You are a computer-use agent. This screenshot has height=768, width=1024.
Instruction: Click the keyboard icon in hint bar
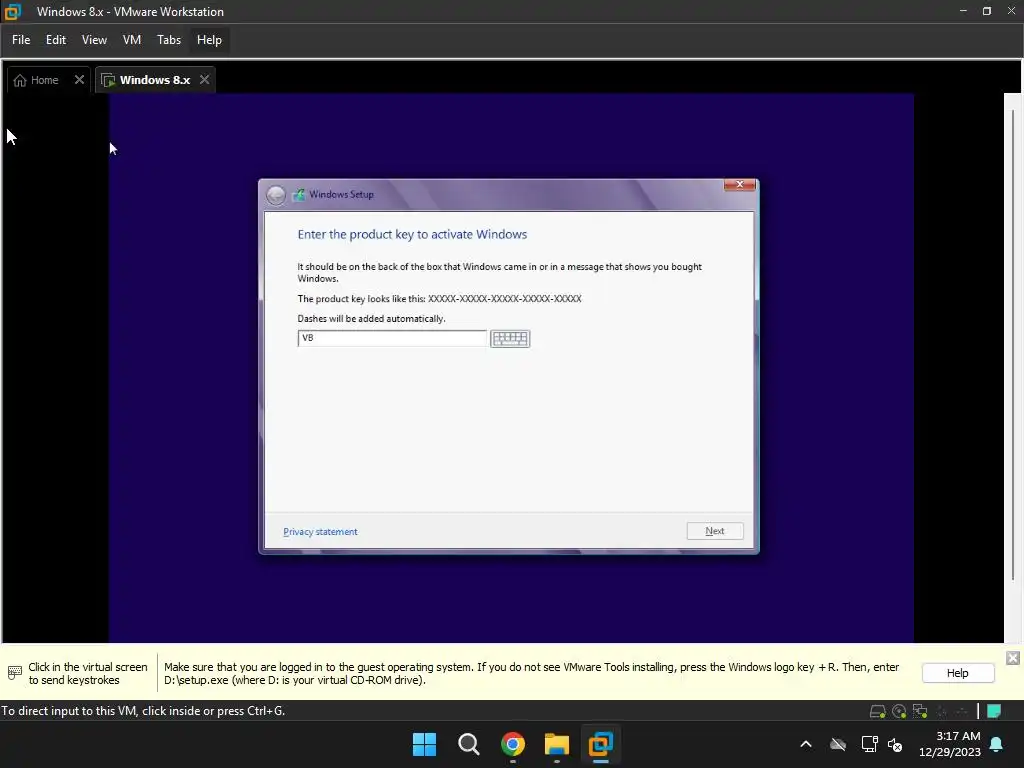click(x=14, y=673)
